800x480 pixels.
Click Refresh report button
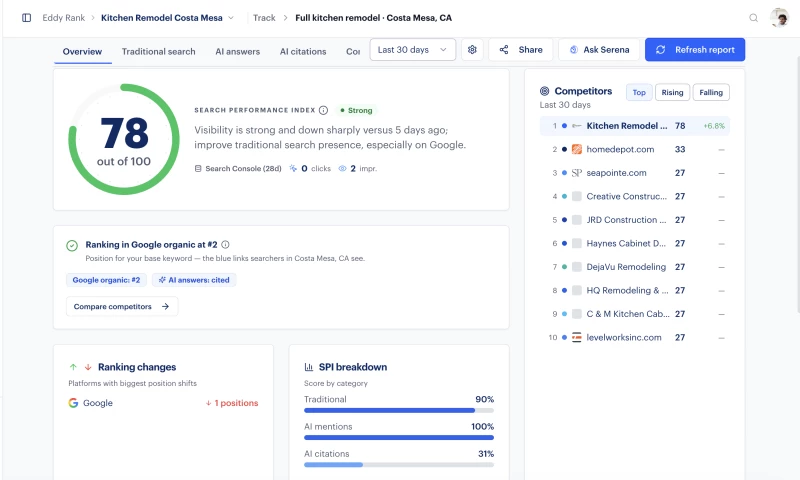pyautogui.click(x=694, y=49)
